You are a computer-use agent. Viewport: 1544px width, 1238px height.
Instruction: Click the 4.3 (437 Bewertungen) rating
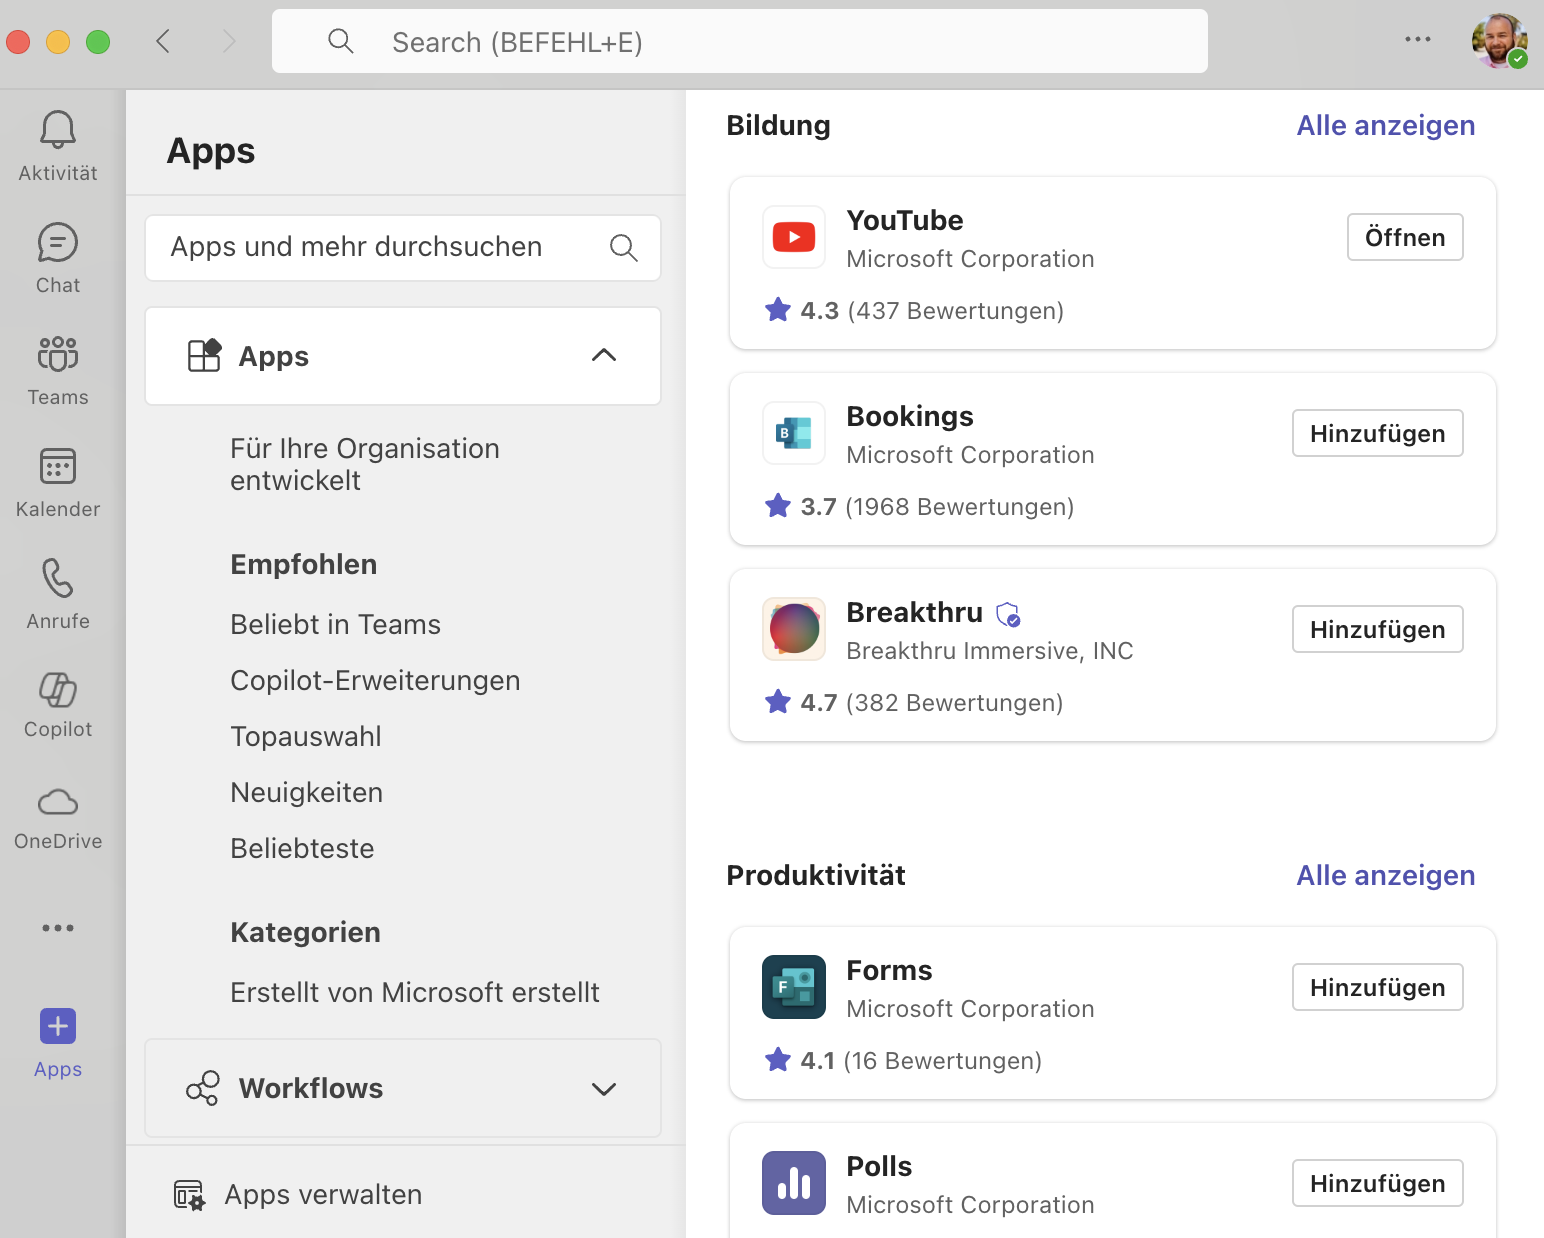coord(914,311)
